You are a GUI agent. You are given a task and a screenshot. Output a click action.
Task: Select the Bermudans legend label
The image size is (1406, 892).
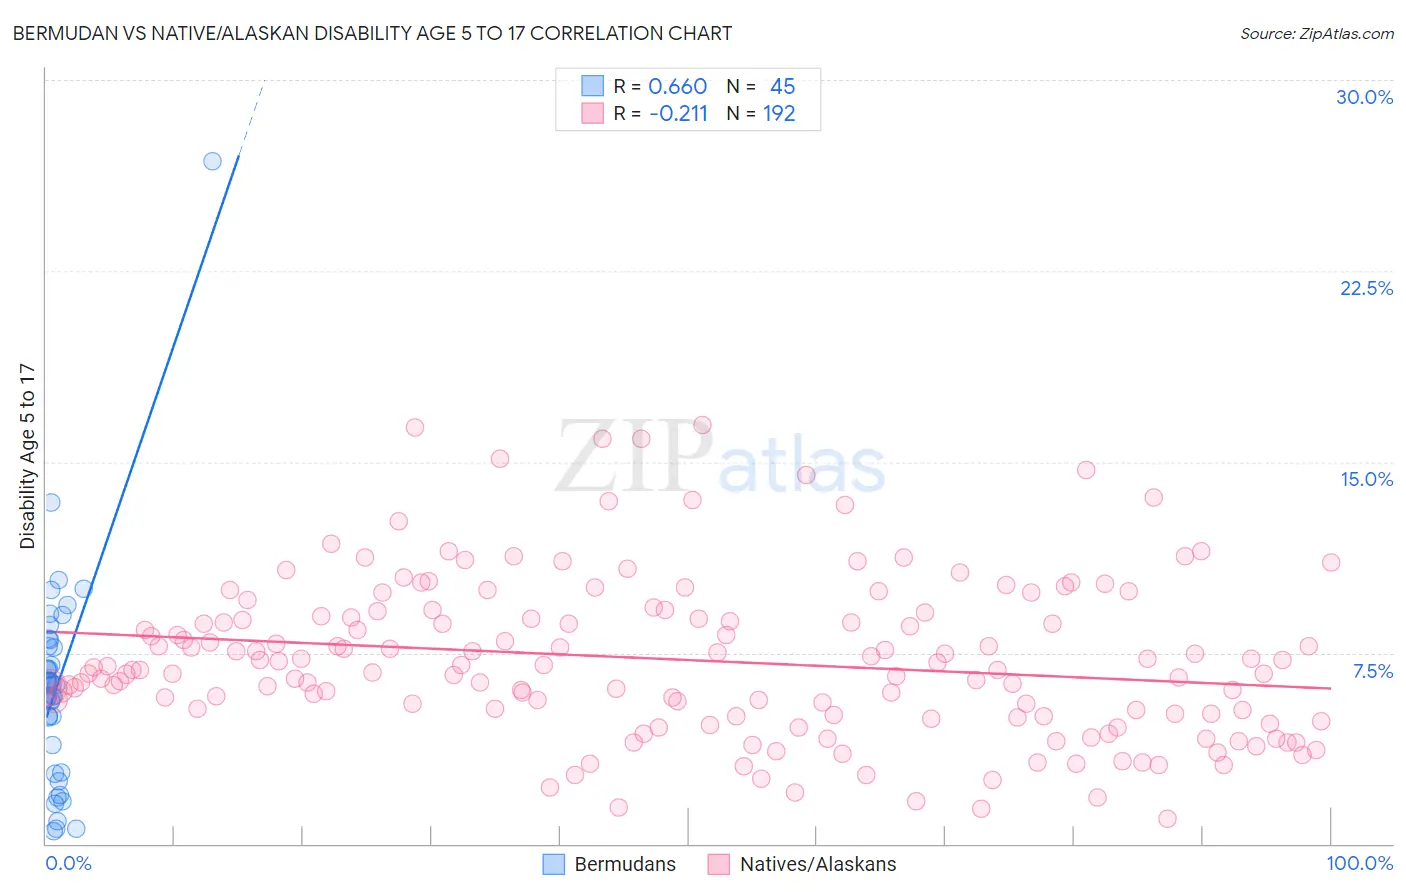[x=625, y=864]
